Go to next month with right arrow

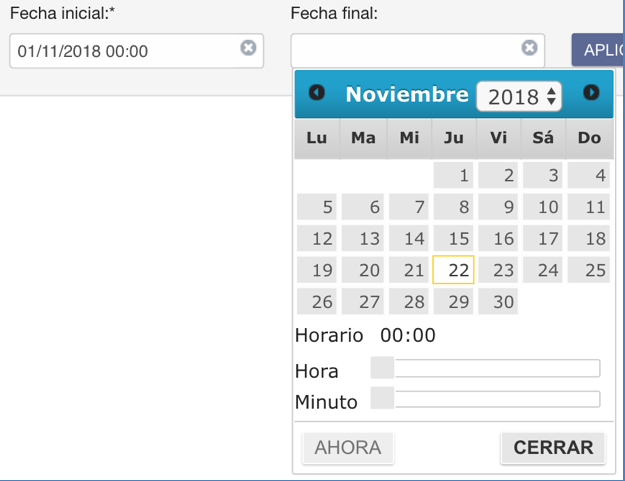pyautogui.click(x=591, y=93)
